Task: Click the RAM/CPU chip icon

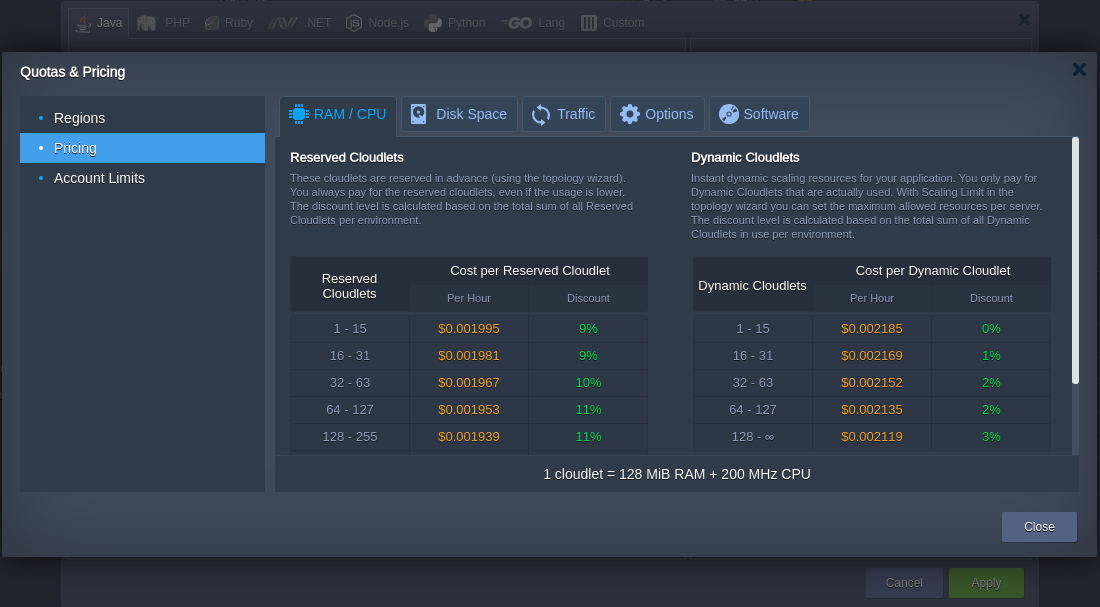Action: [299, 113]
